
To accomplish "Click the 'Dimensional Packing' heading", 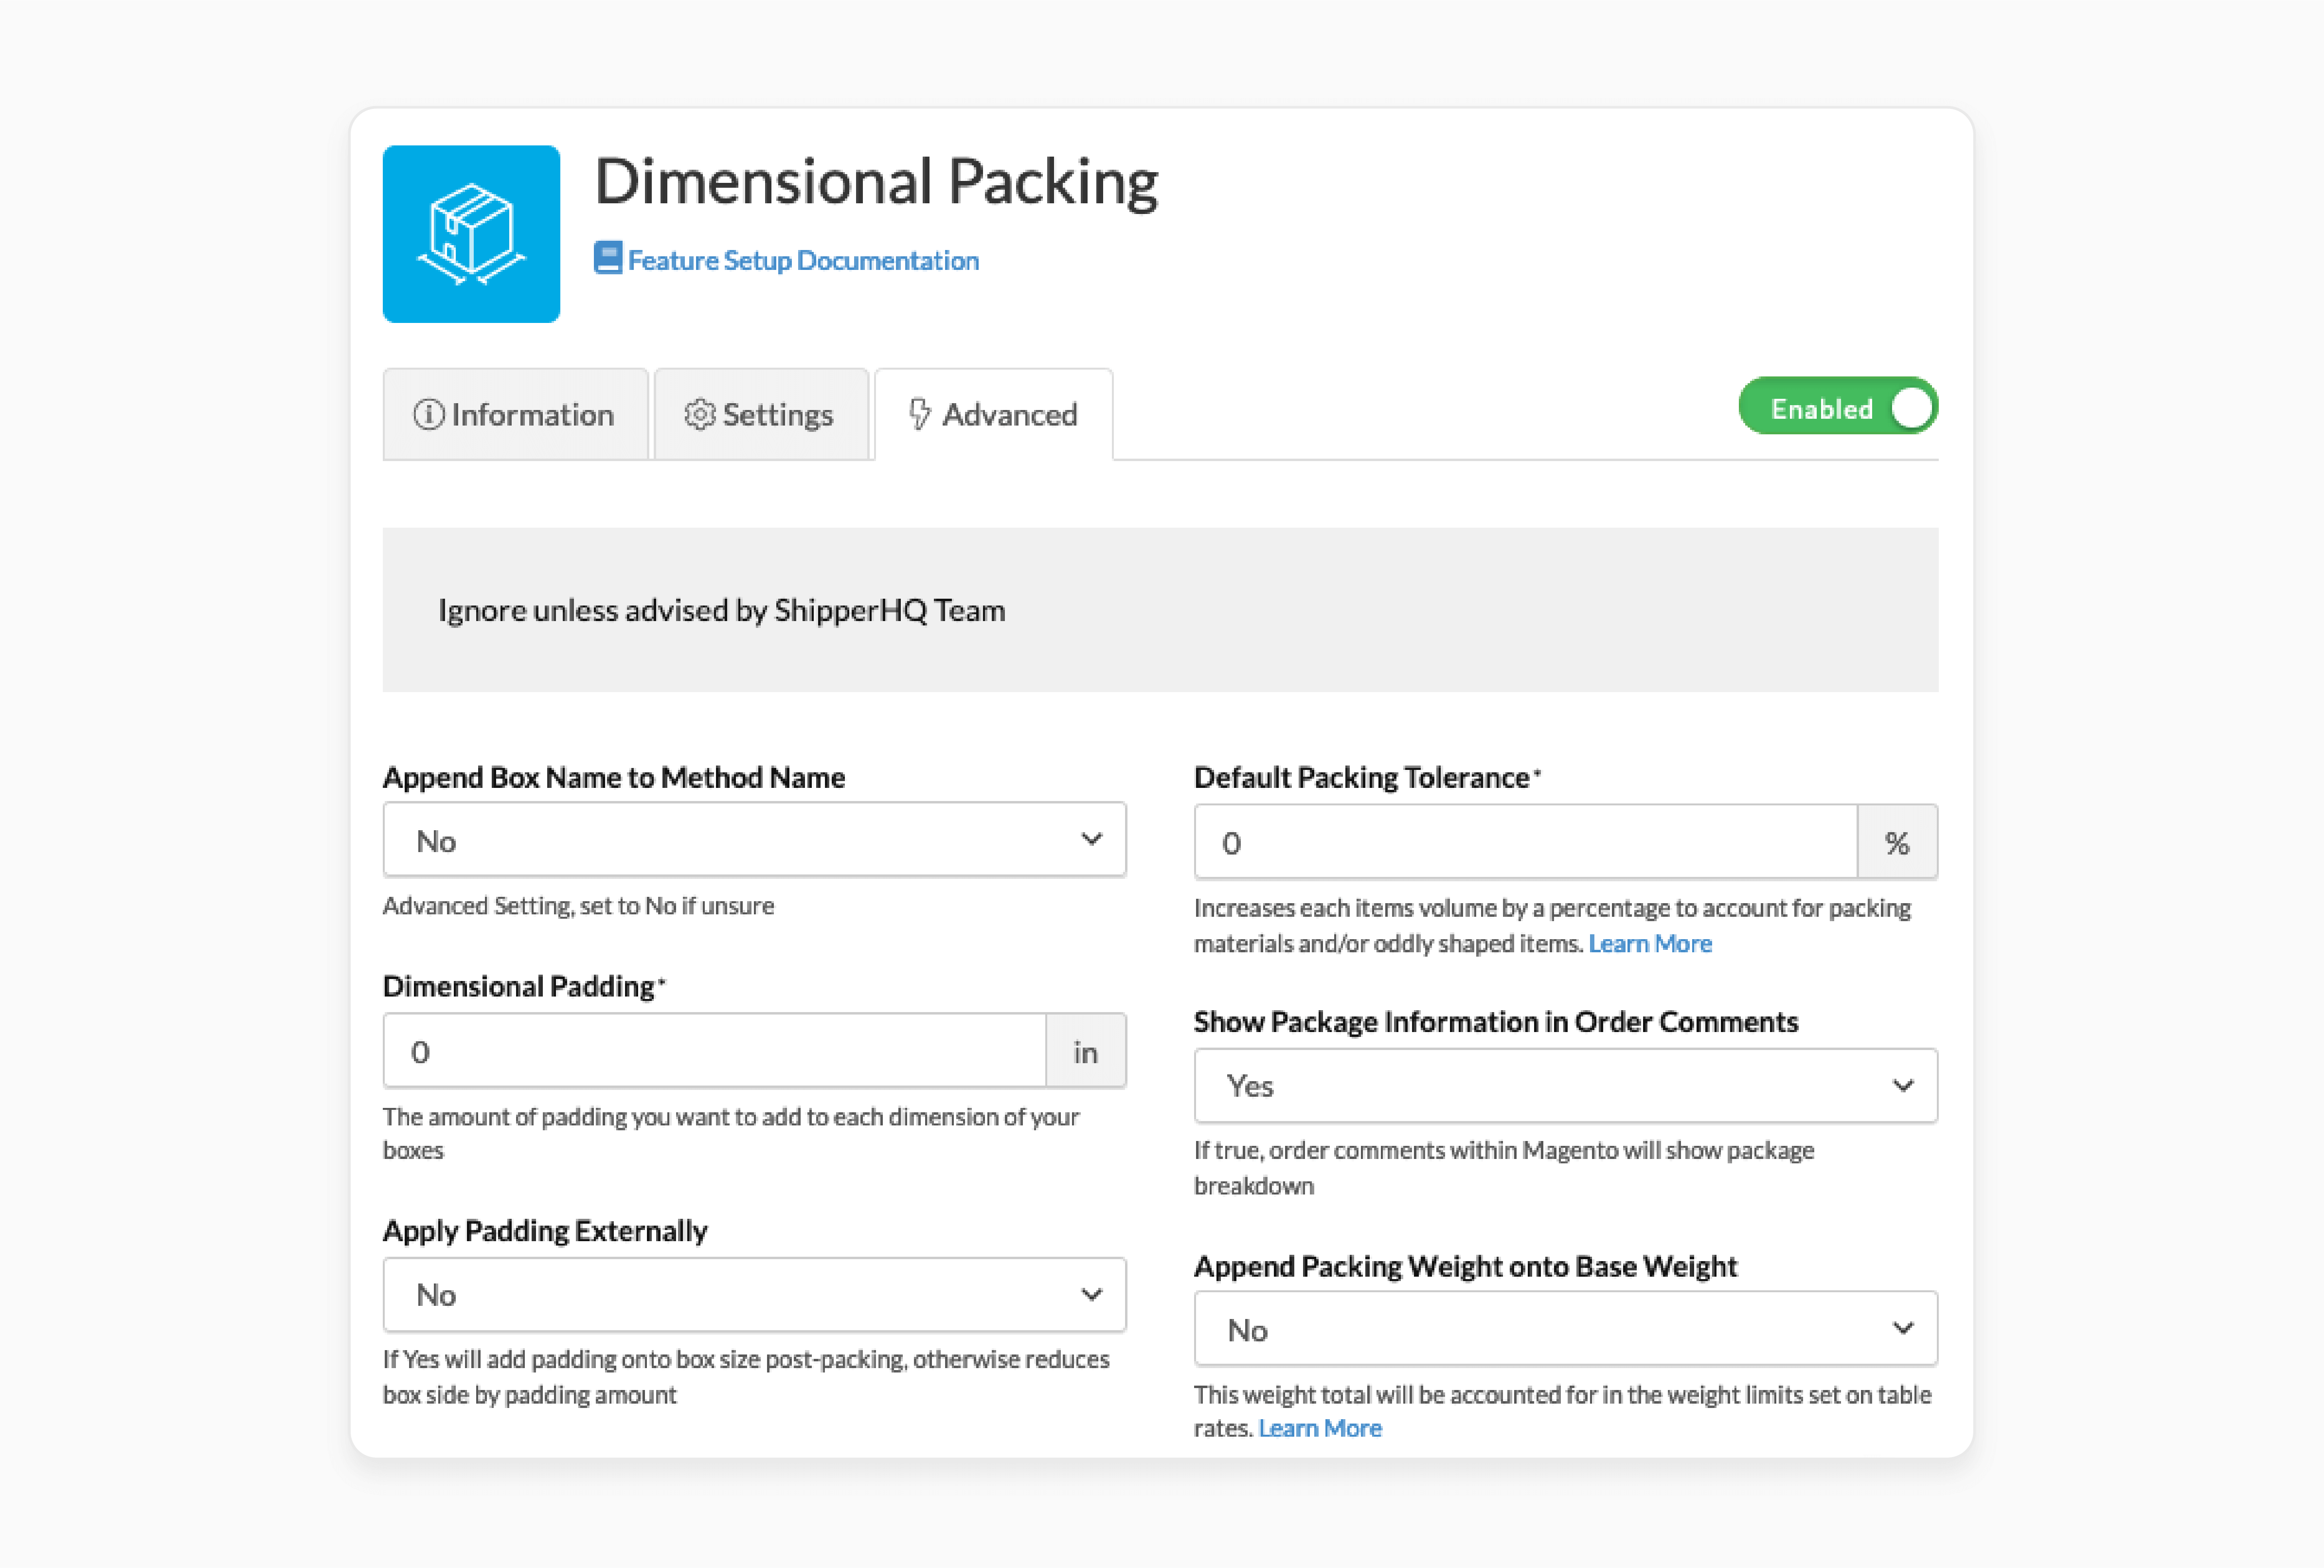I will 876,182.
